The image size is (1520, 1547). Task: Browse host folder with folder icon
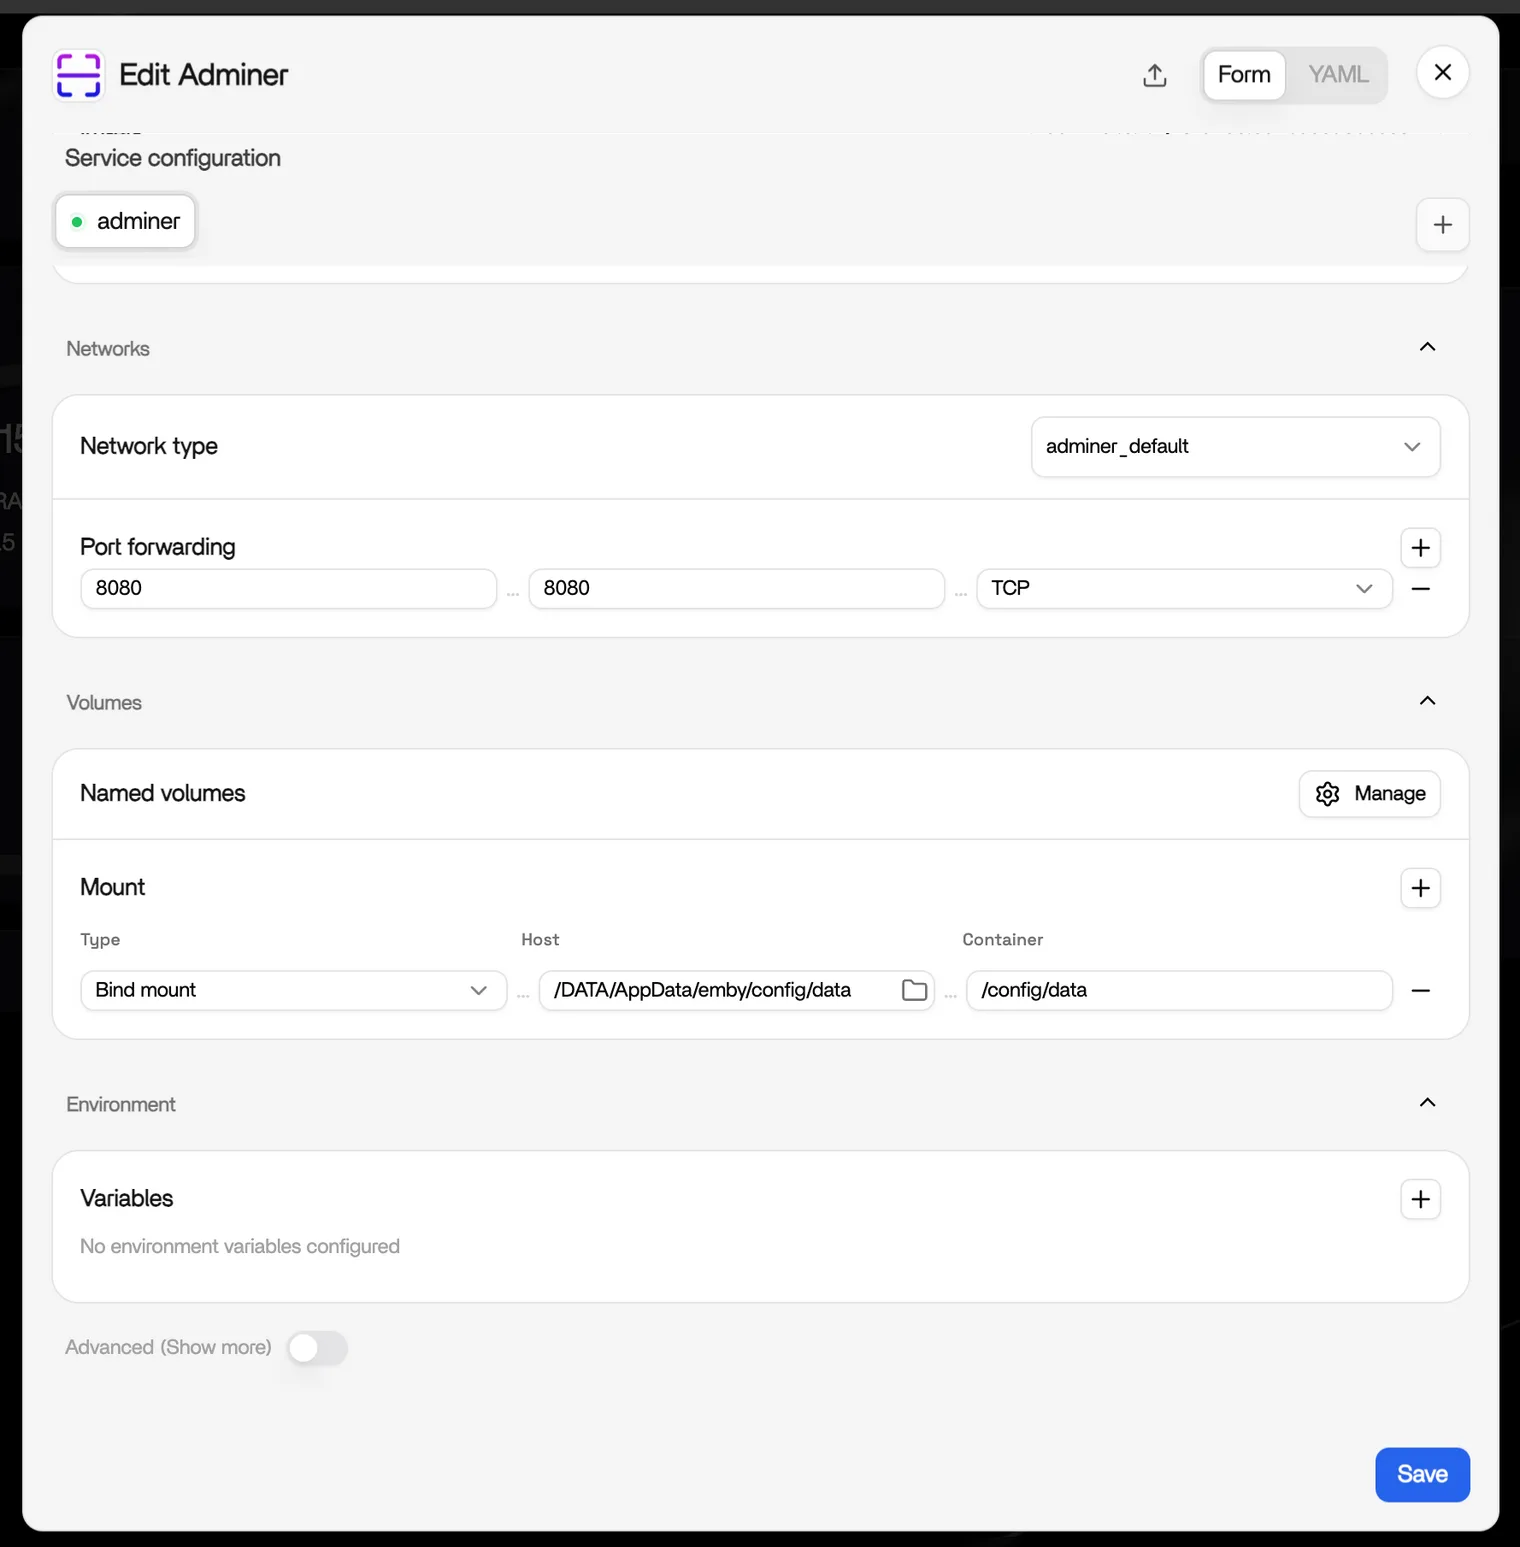point(914,990)
